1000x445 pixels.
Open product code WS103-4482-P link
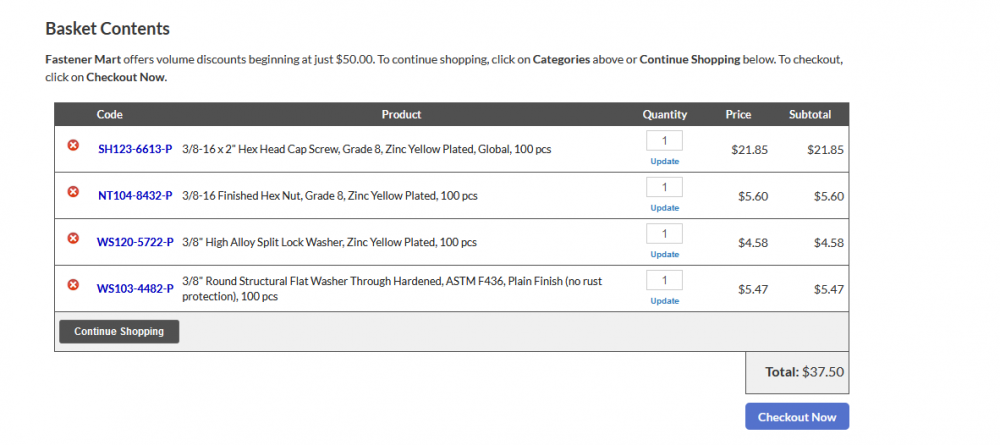[135, 289]
